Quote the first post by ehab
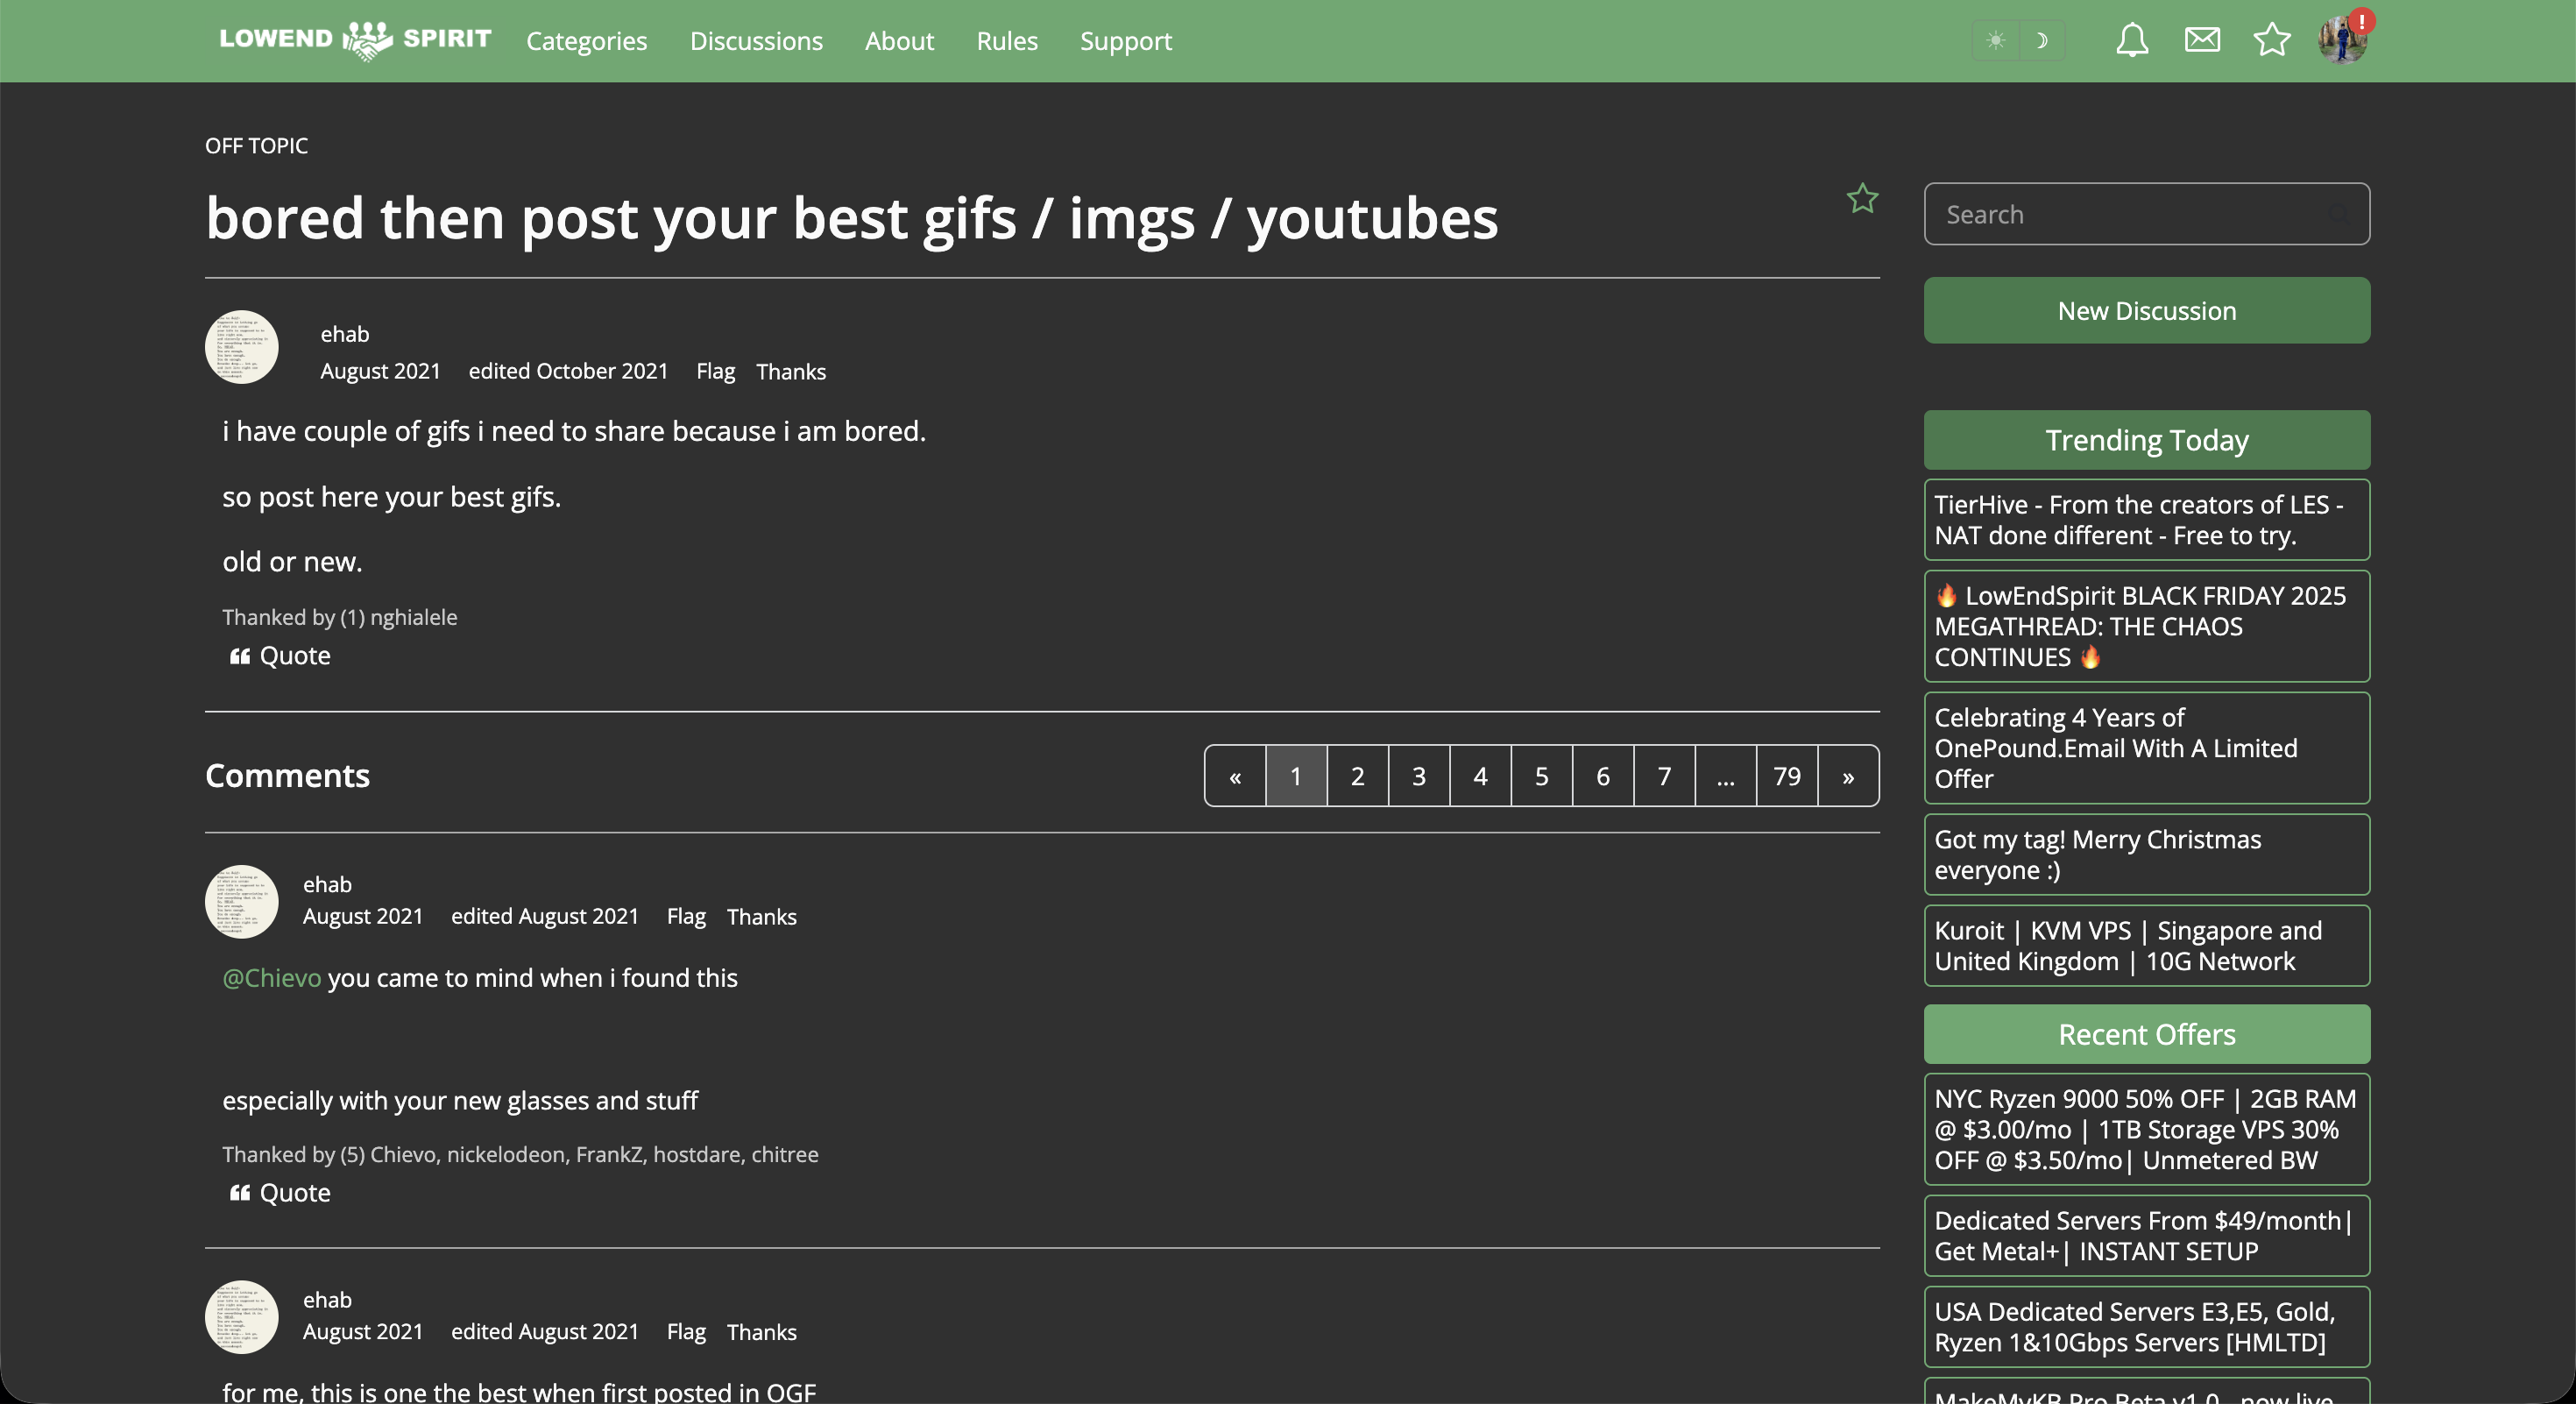The width and height of the screenshot is (2576, 1404). tap(280, 656)
